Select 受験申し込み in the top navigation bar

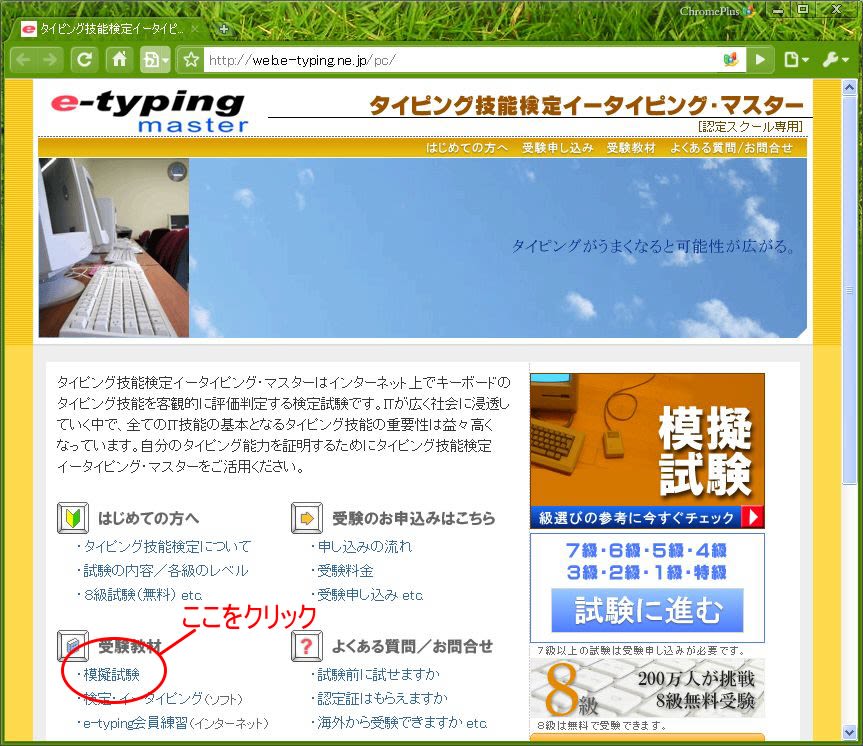click(557, 147)
